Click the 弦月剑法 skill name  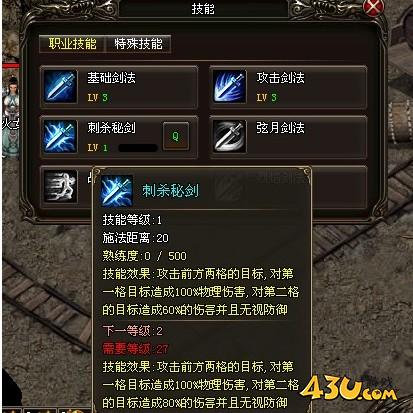point(280,128)
